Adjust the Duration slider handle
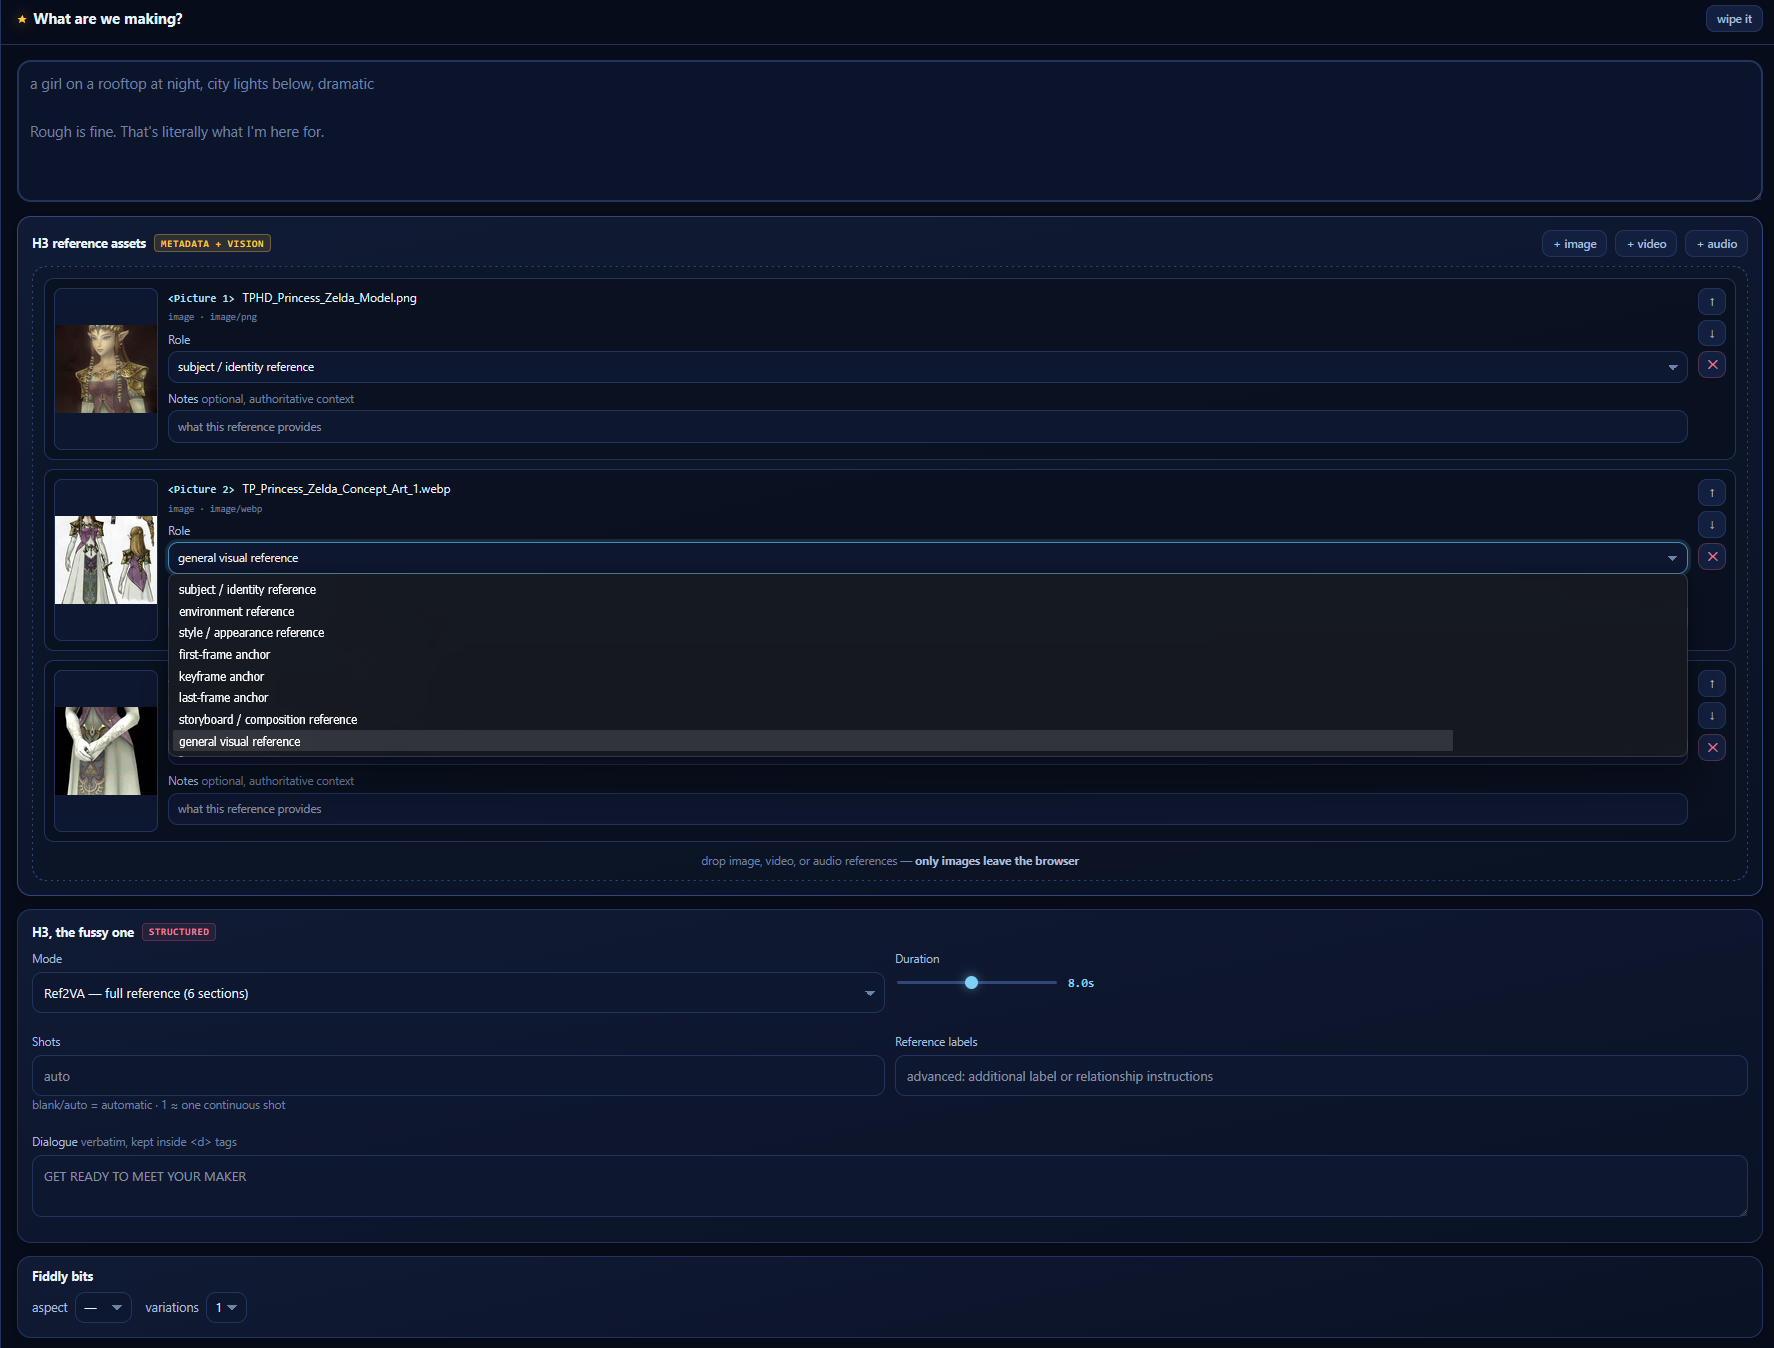Image resolution: width=1774 pixels, height=1348 pixels. (x=971, y=983)
